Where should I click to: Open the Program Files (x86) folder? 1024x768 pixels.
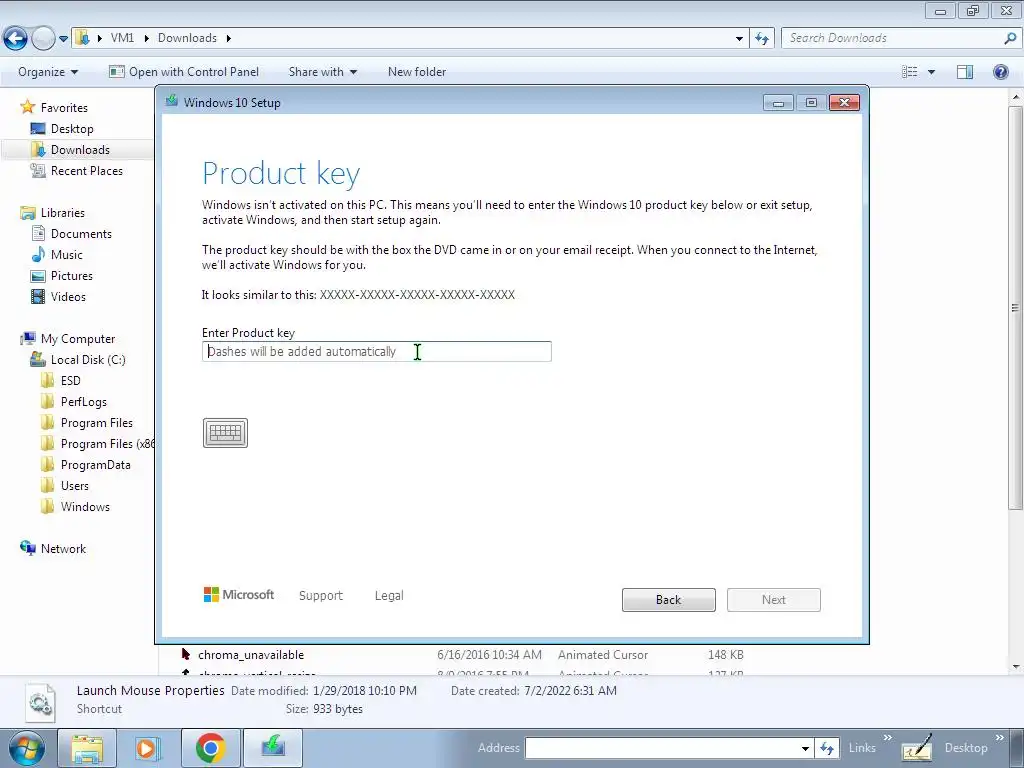(108, 443)
